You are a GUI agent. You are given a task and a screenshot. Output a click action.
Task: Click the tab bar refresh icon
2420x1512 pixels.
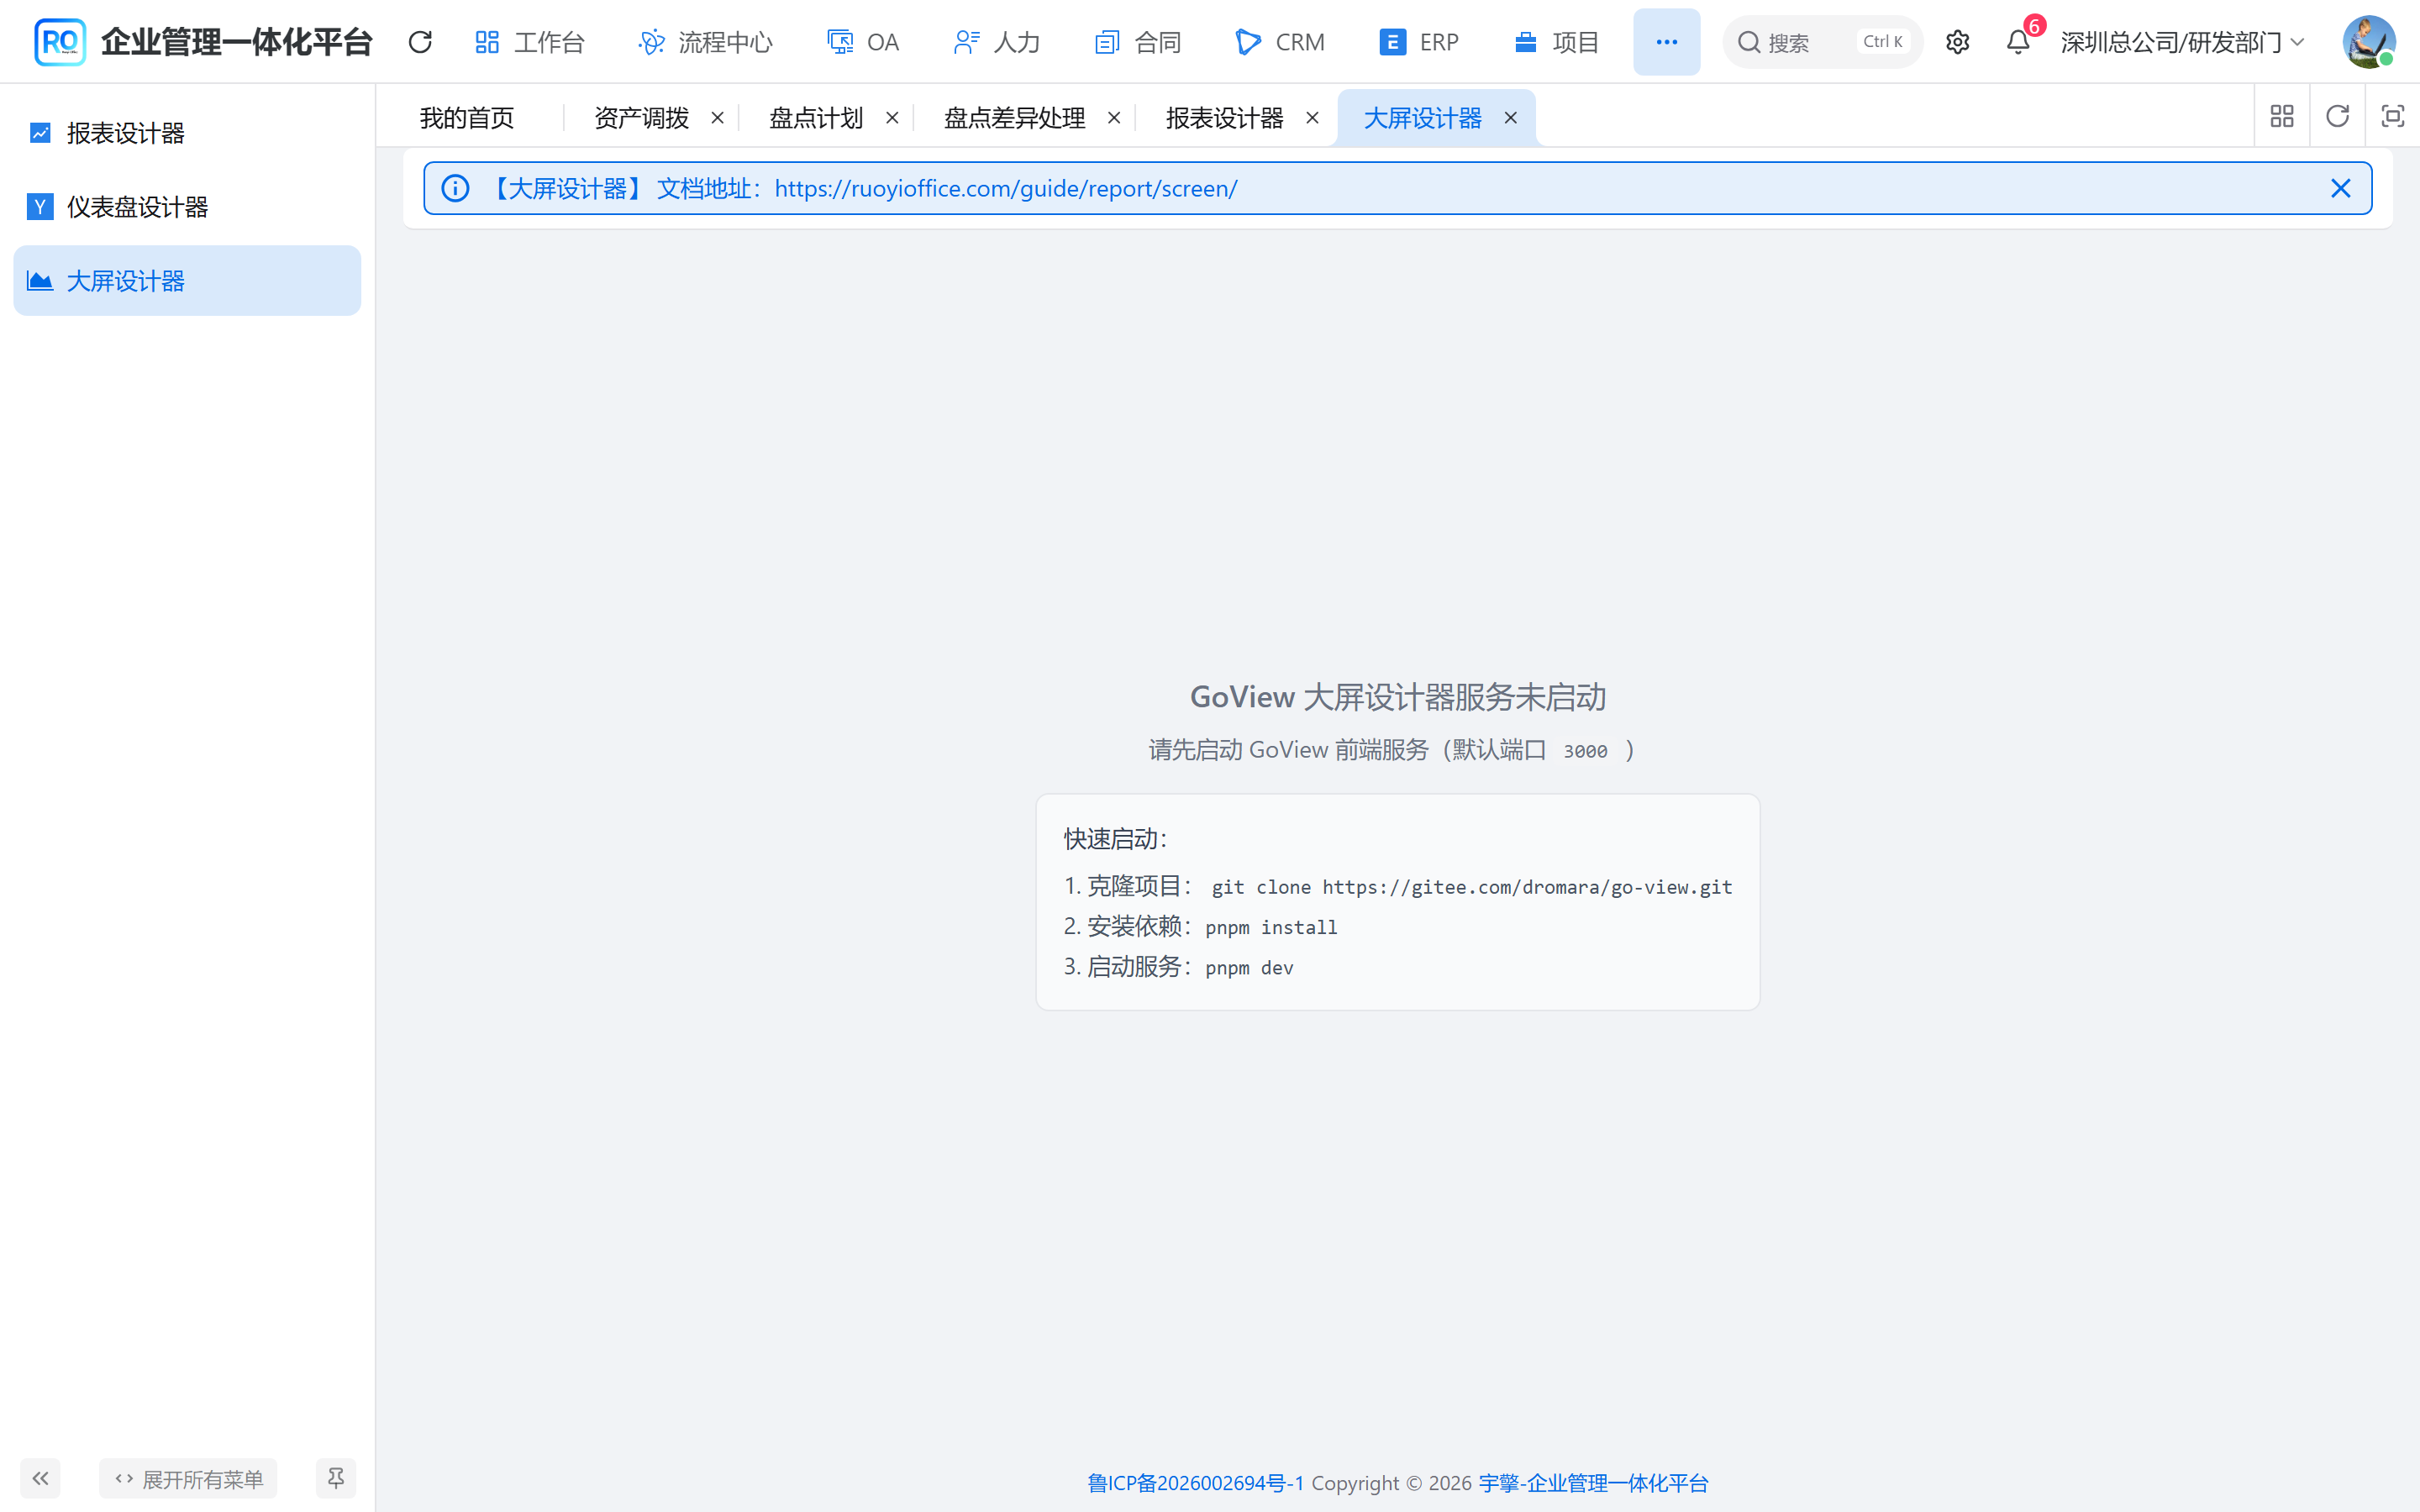pyautogui.click(x=2337, y=116)
